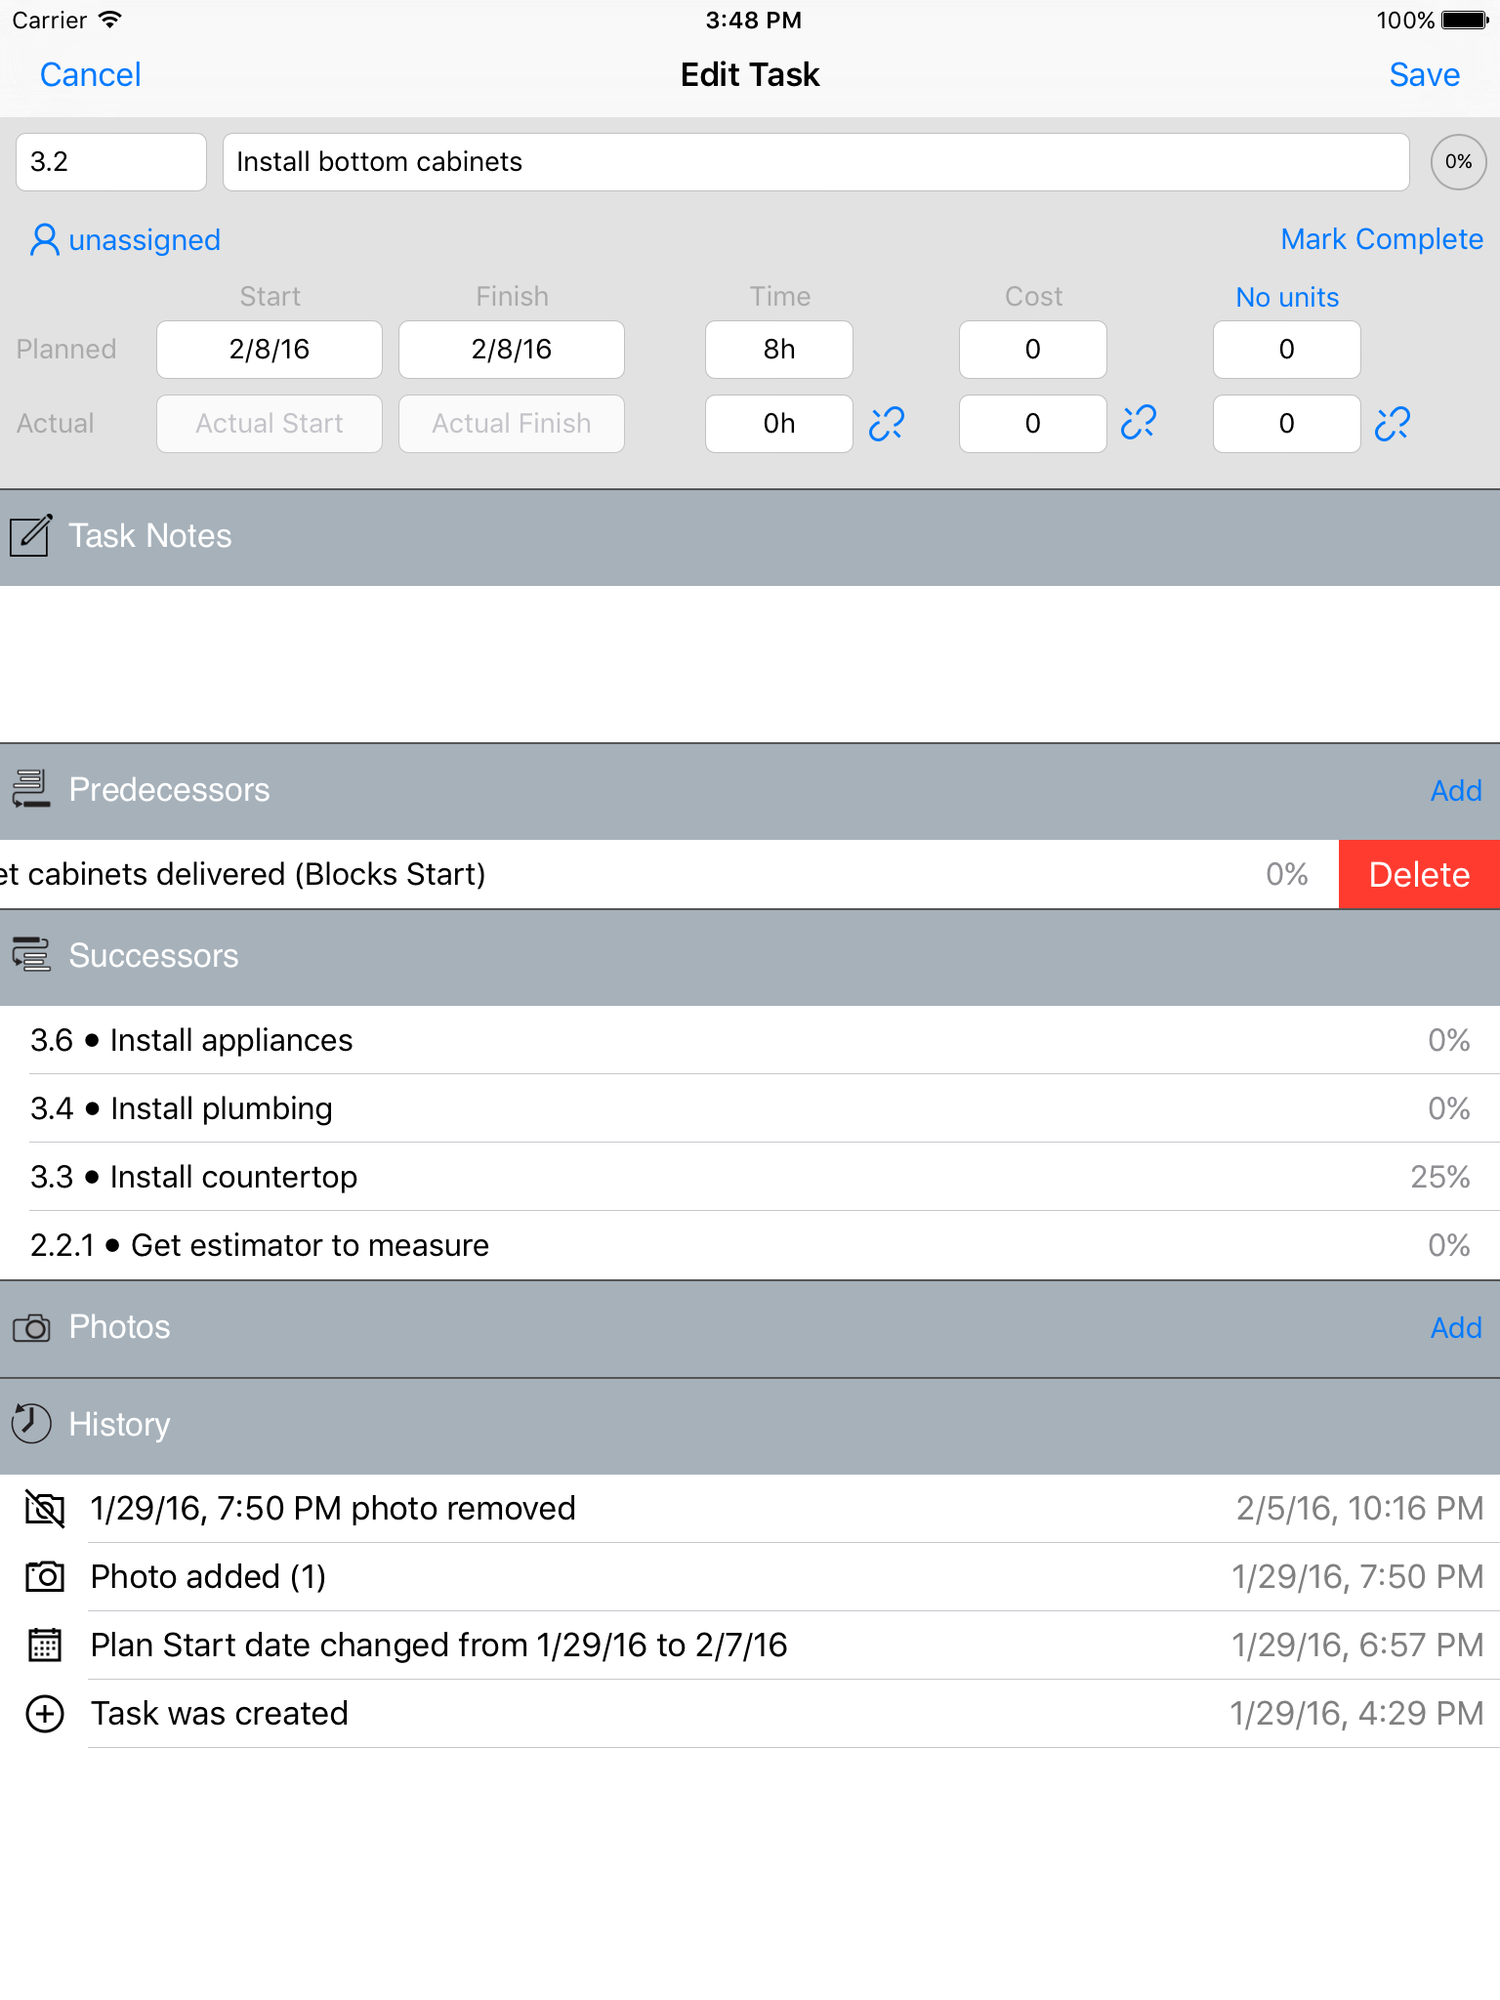Edit the actual cost field

1033,424
